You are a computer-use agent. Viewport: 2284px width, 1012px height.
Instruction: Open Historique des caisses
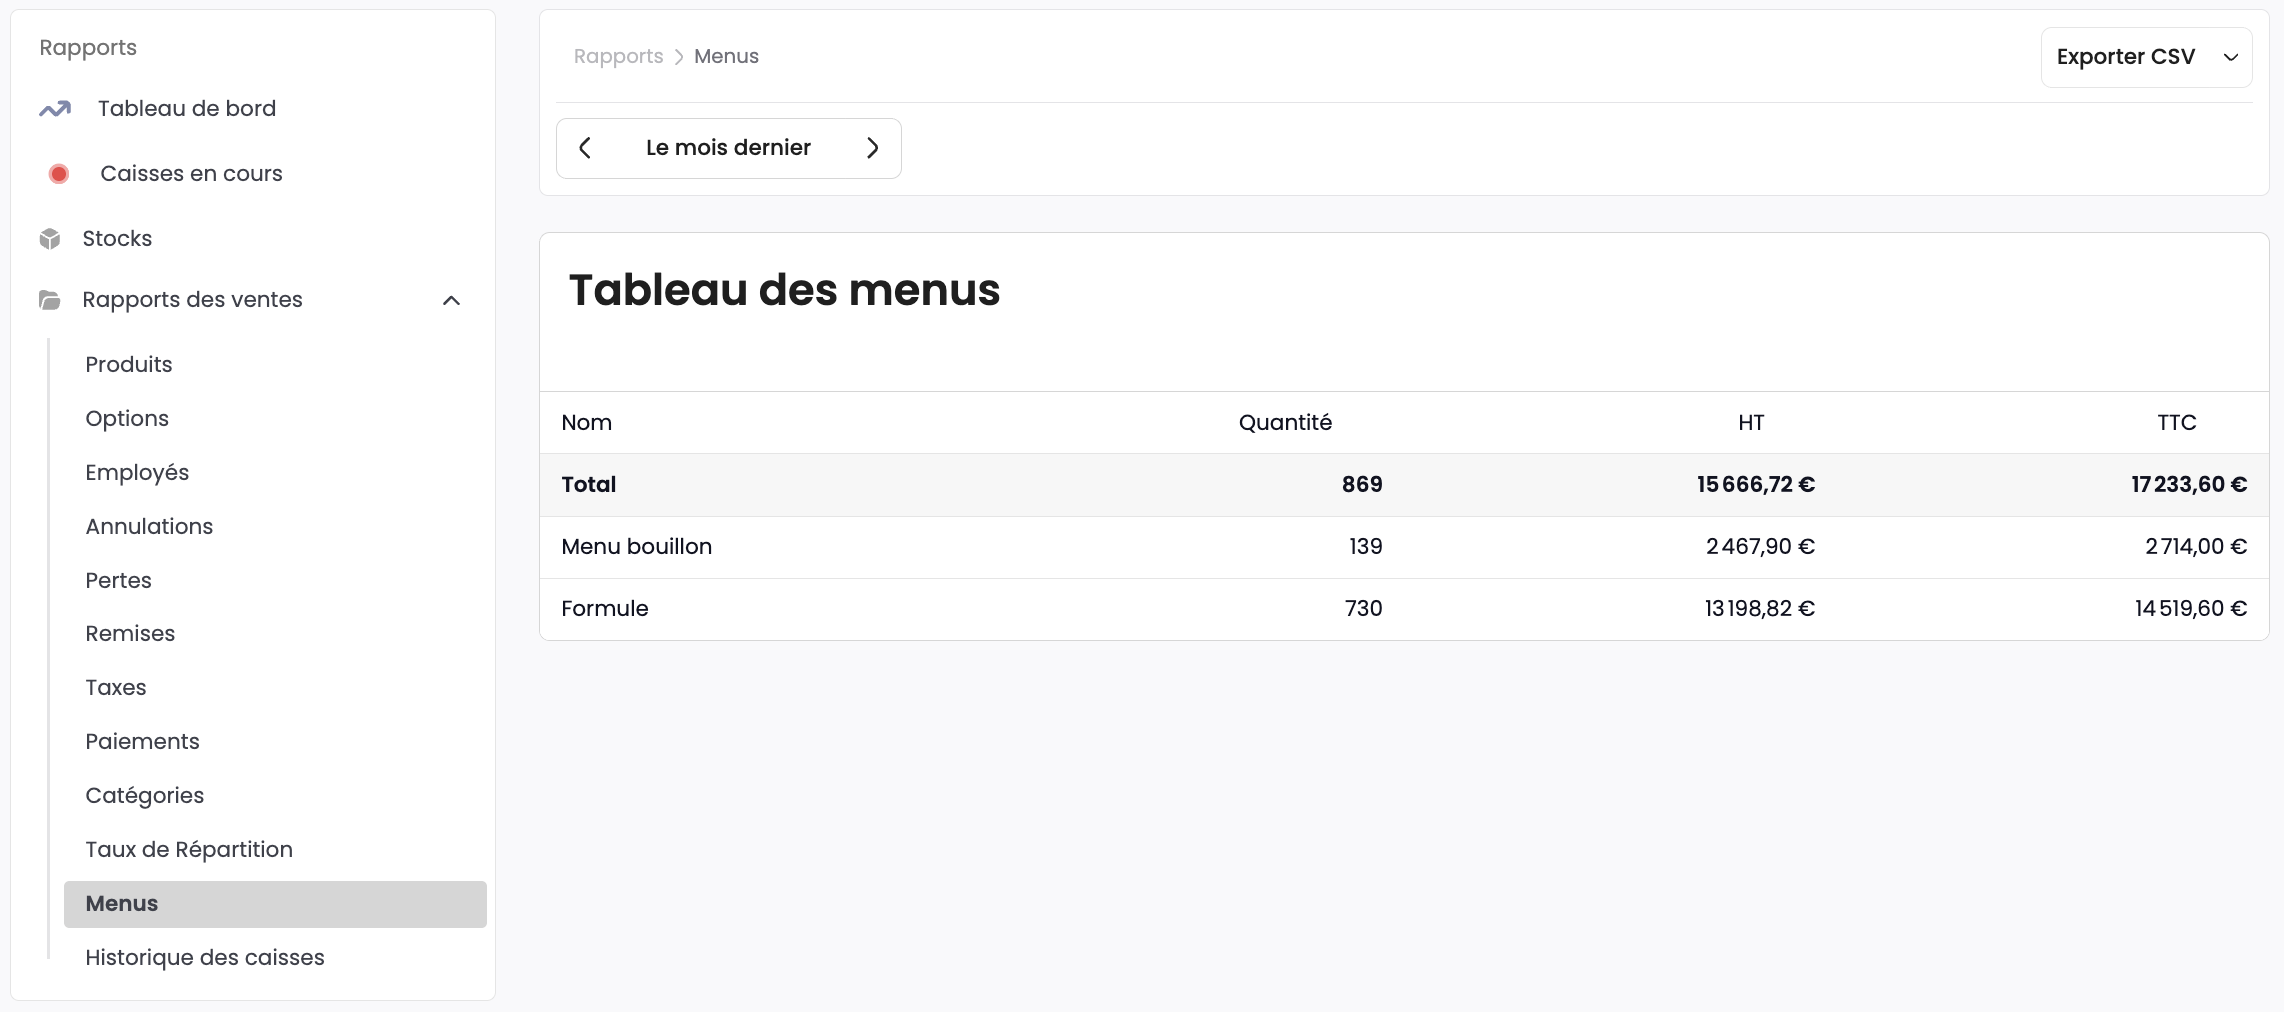click(205, 958)
